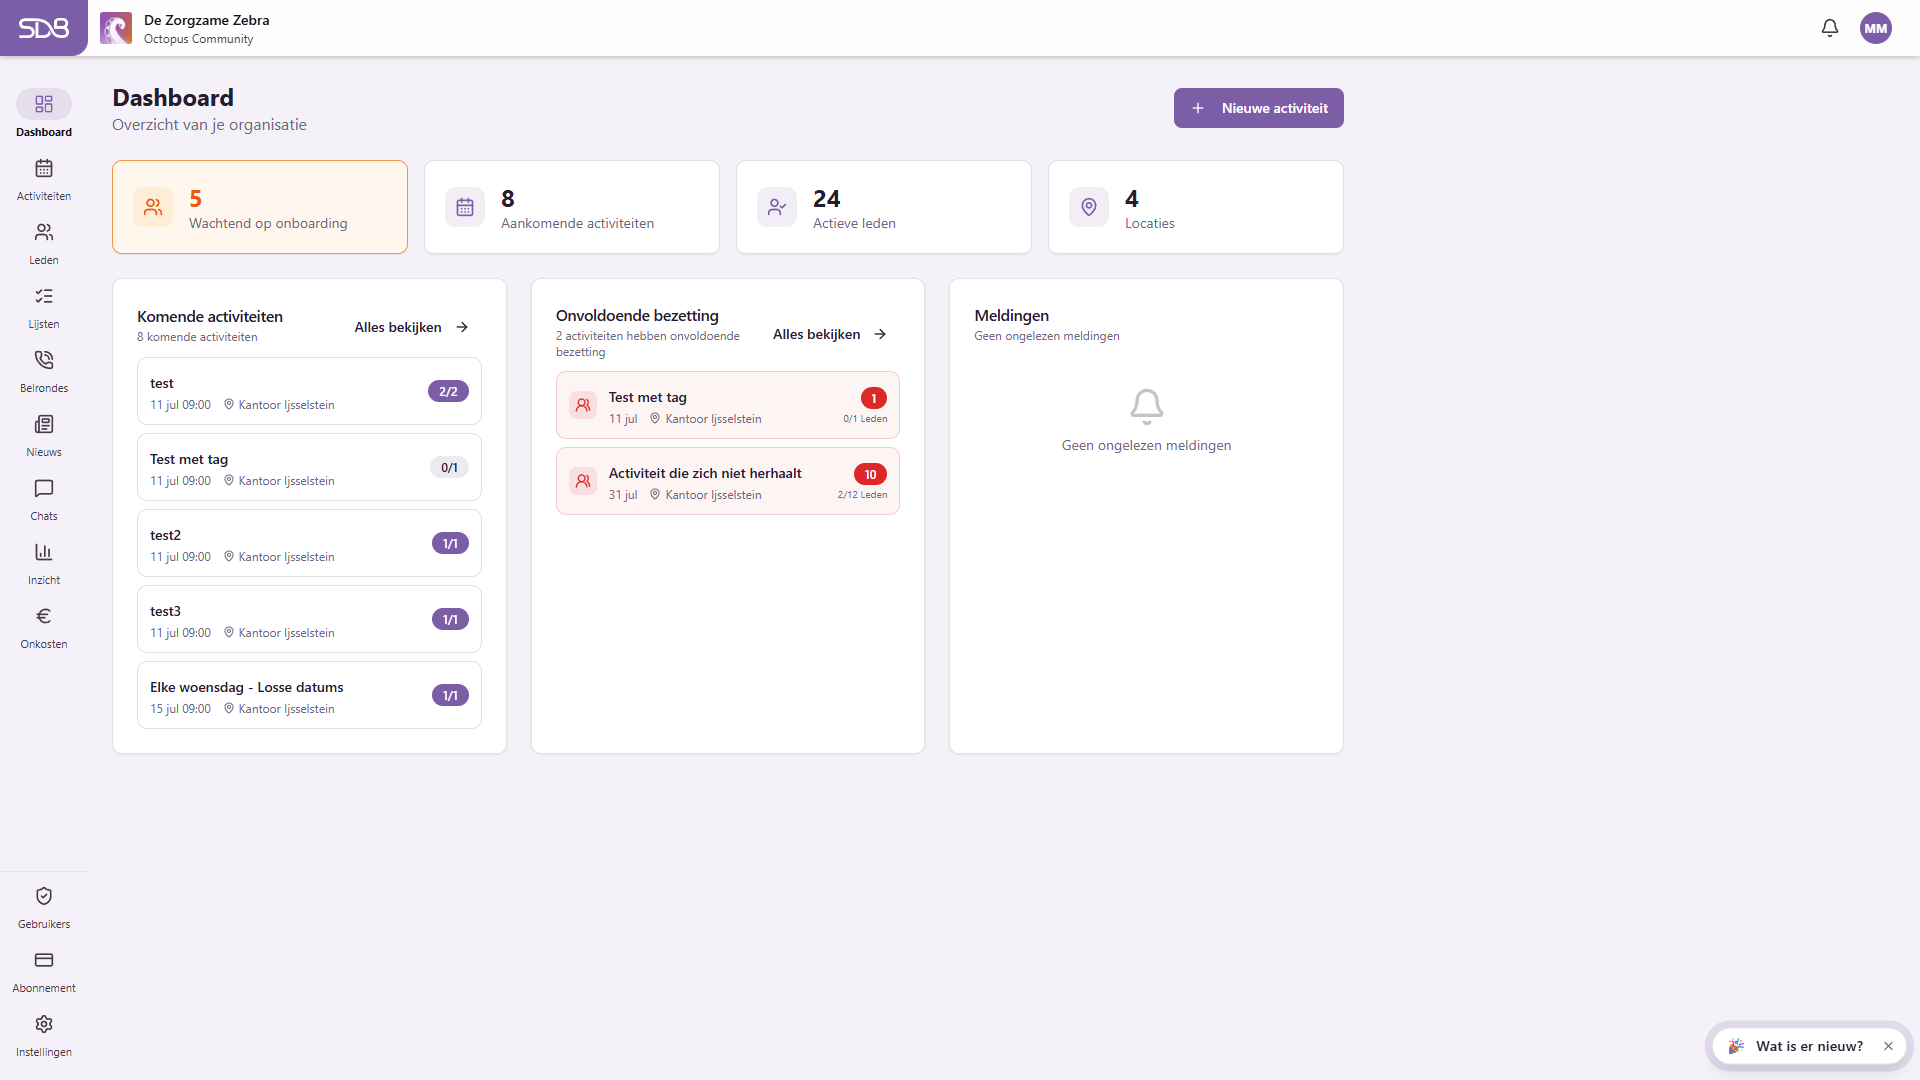
Task: Click the Meldingen panel heading
Action: click(x=1012, y=316)
